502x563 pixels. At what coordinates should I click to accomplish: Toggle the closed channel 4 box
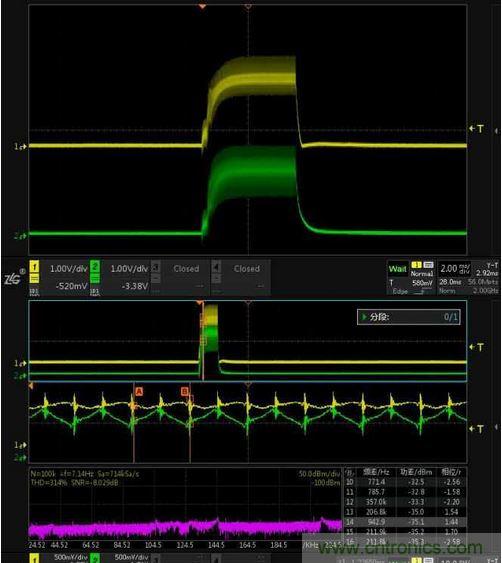click(240, 278)
